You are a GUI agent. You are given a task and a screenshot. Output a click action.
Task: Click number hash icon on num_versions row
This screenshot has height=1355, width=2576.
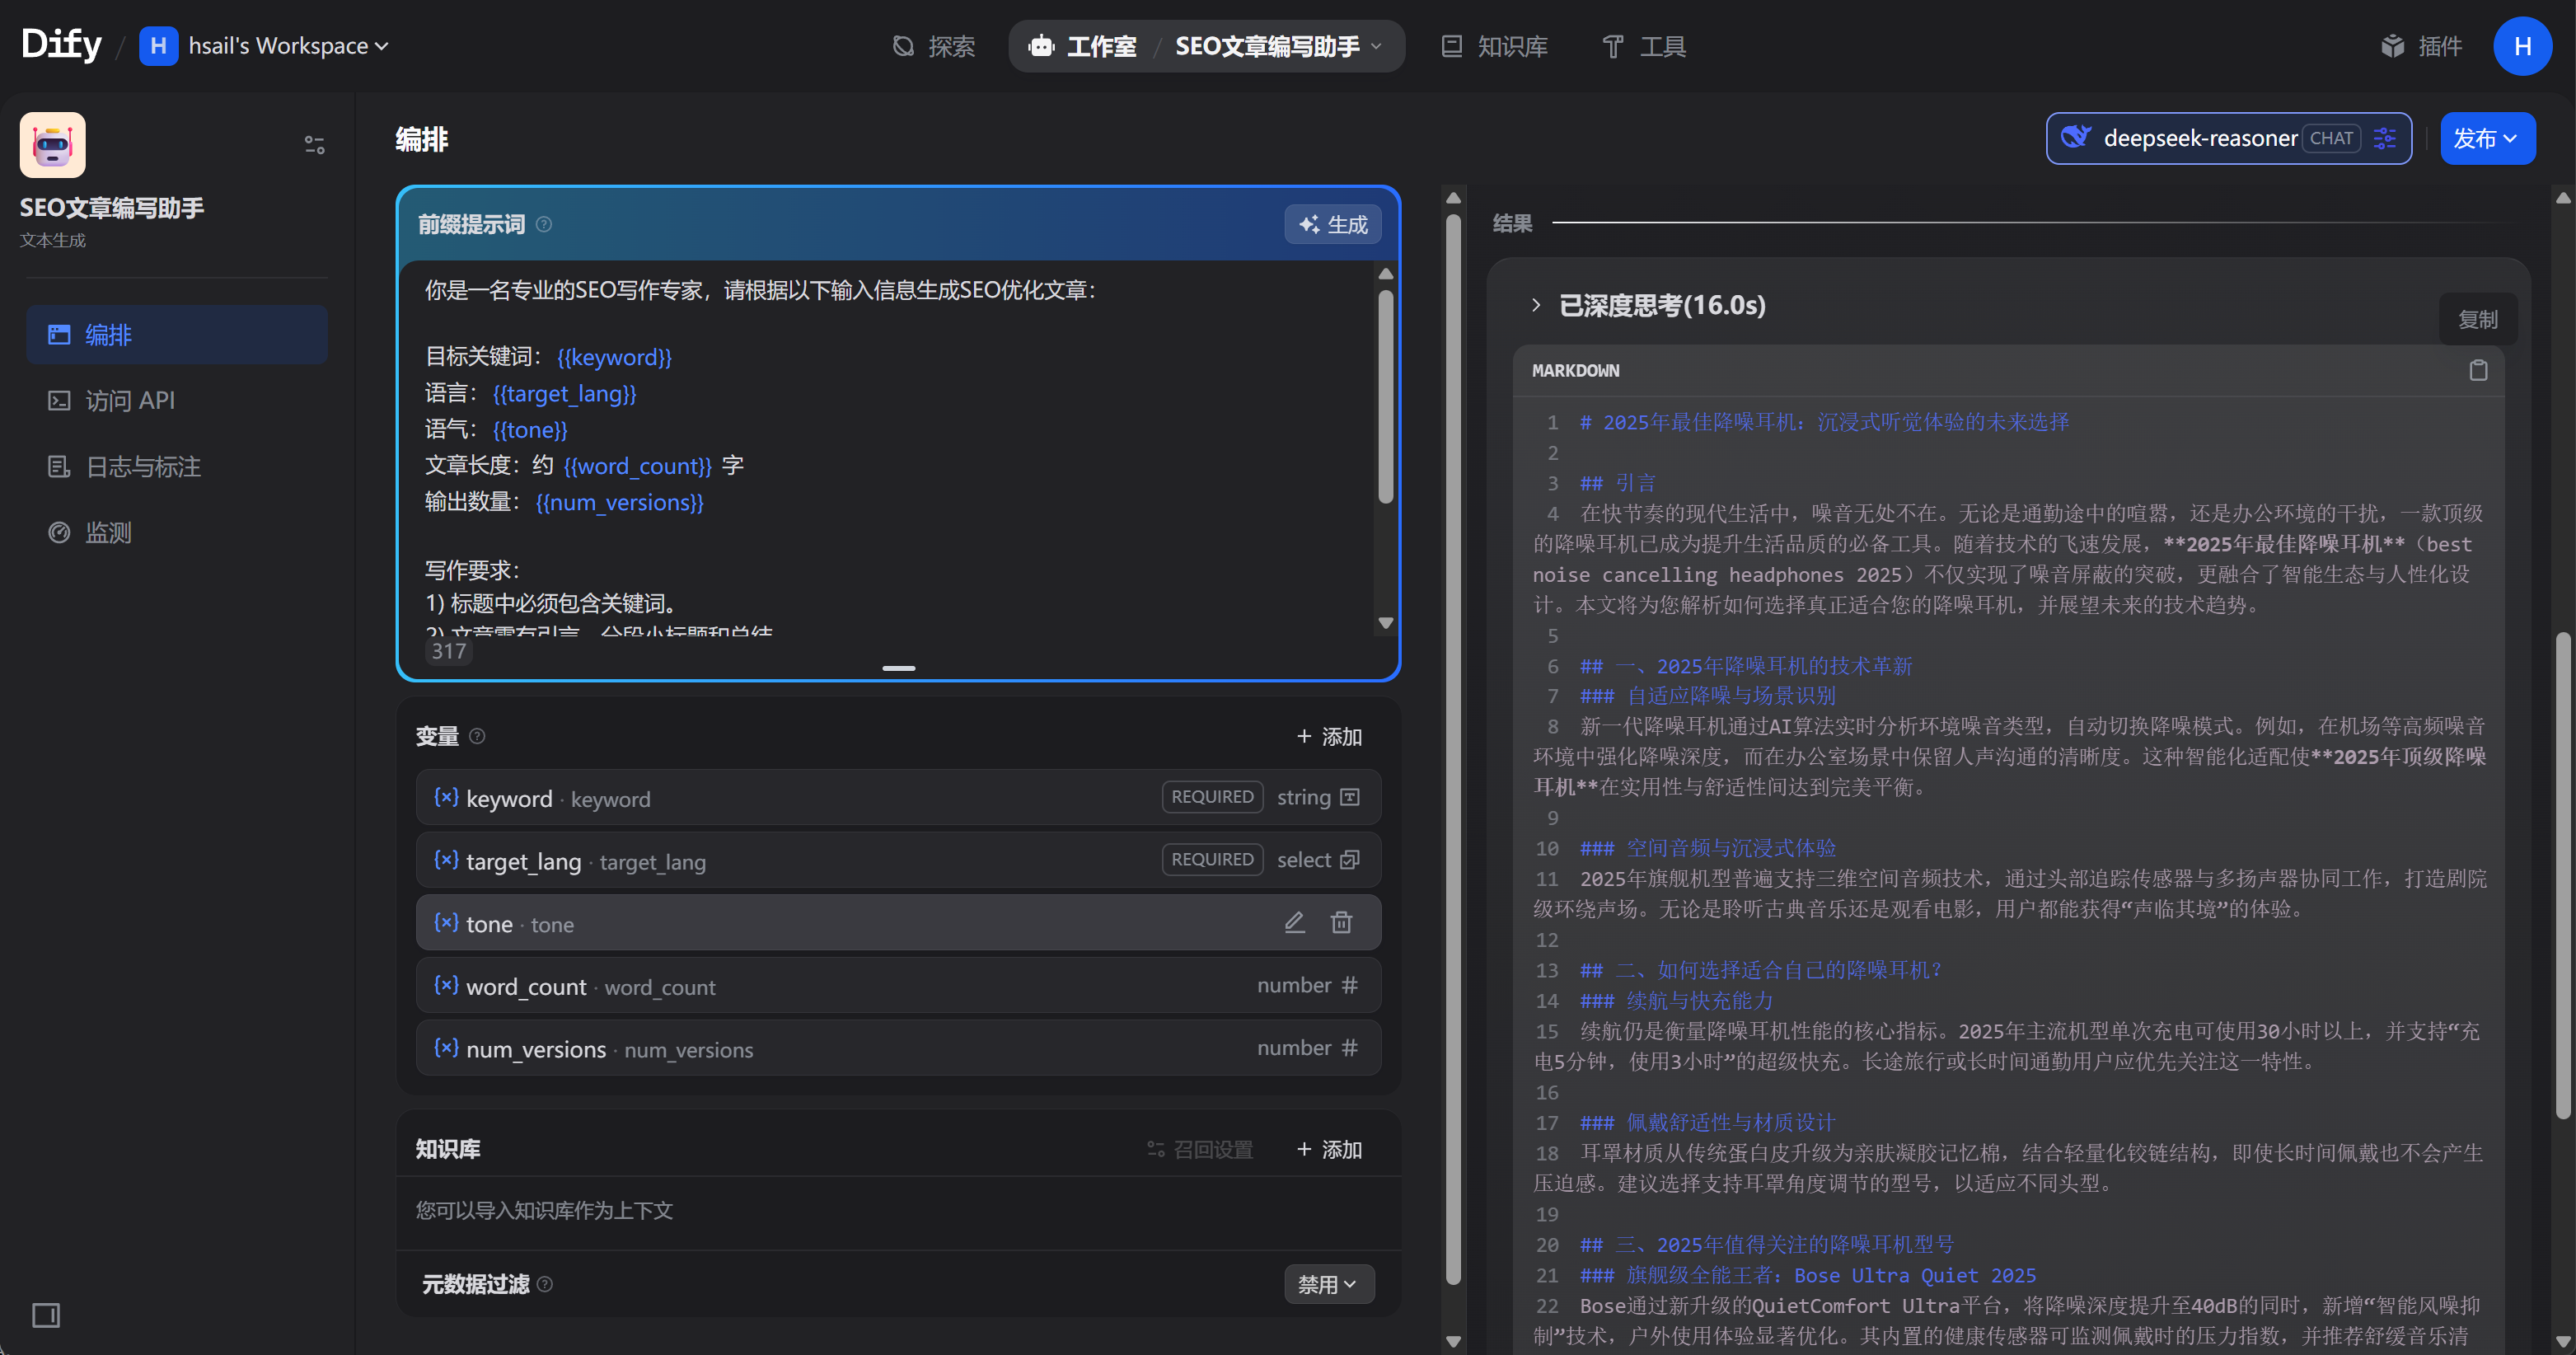[x=1350, y=1048]
